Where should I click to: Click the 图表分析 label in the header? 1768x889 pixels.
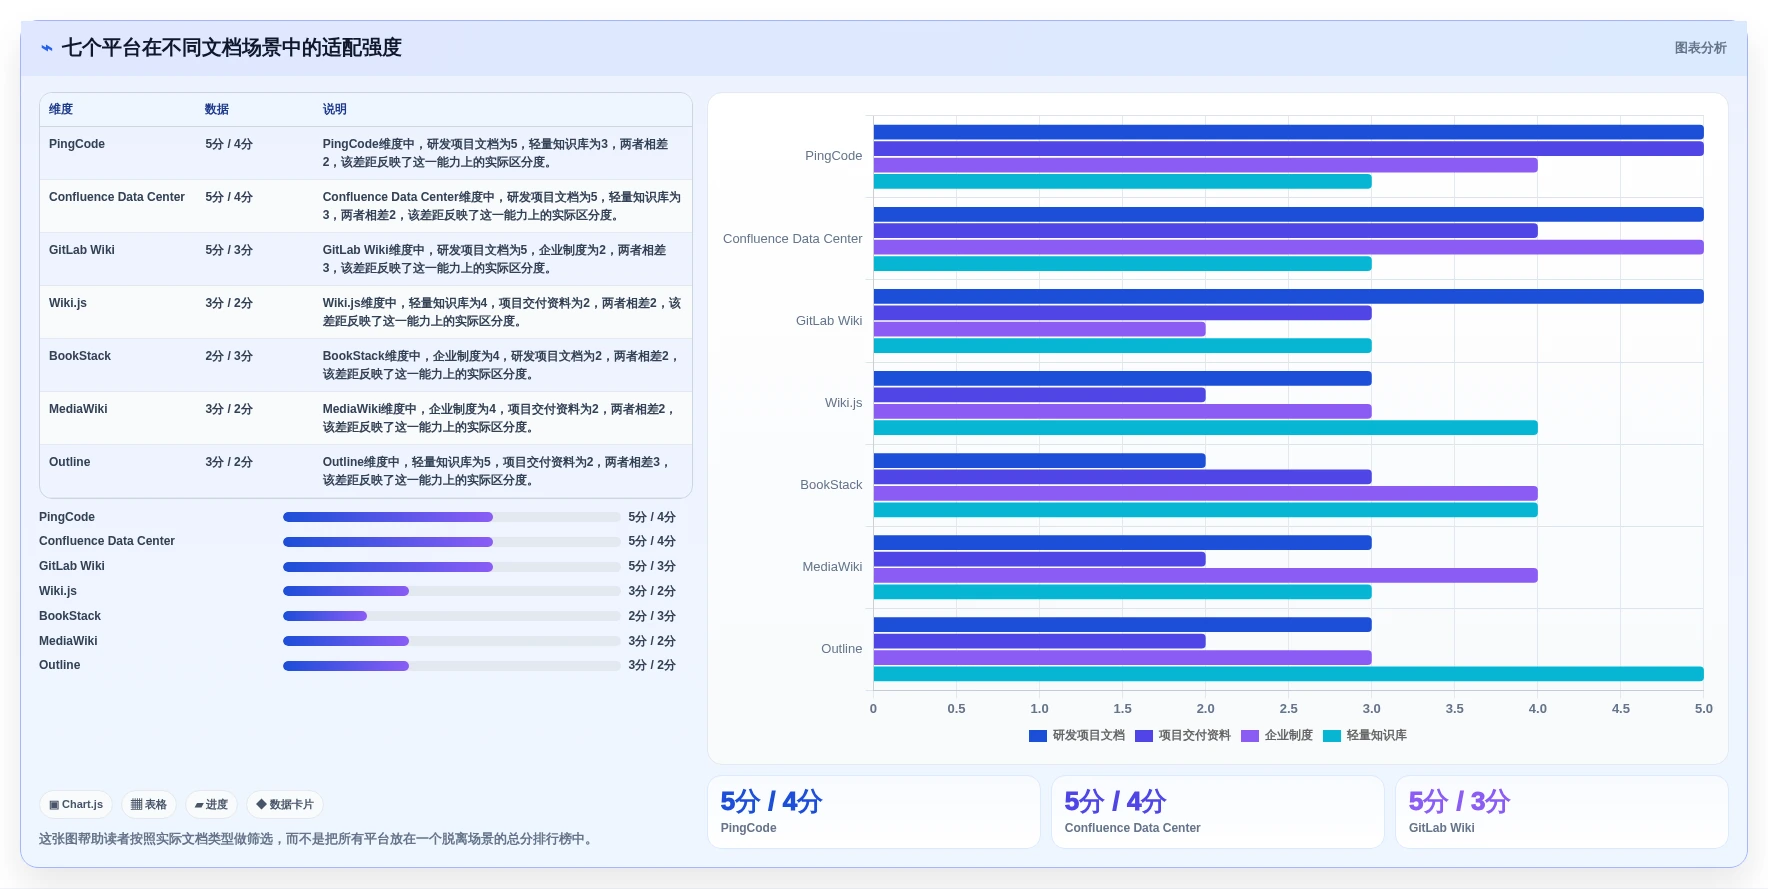point(1700,48)
